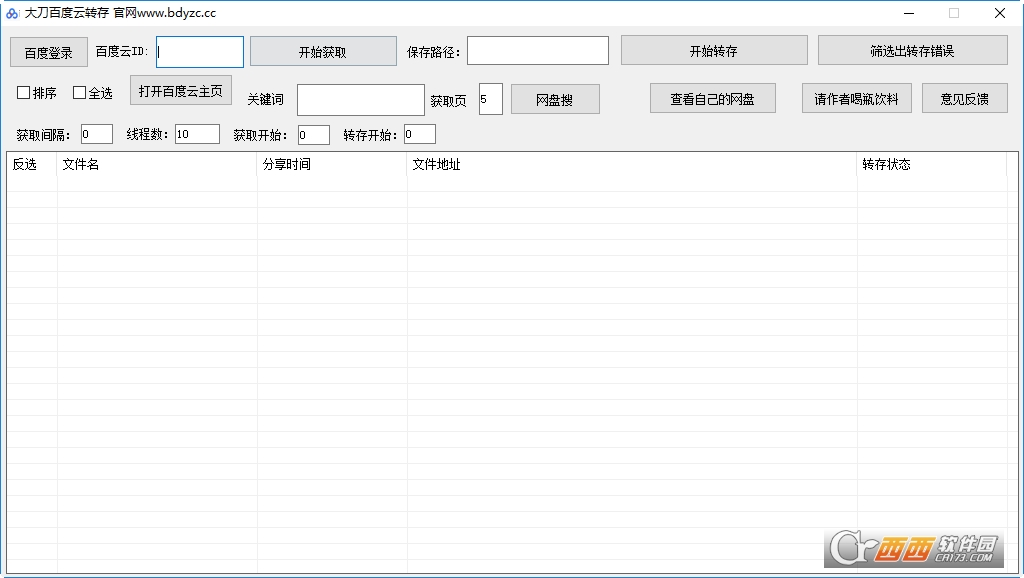Click the 文件地址 column header
The image size is (1024, 578).
[x=632, y=165]
